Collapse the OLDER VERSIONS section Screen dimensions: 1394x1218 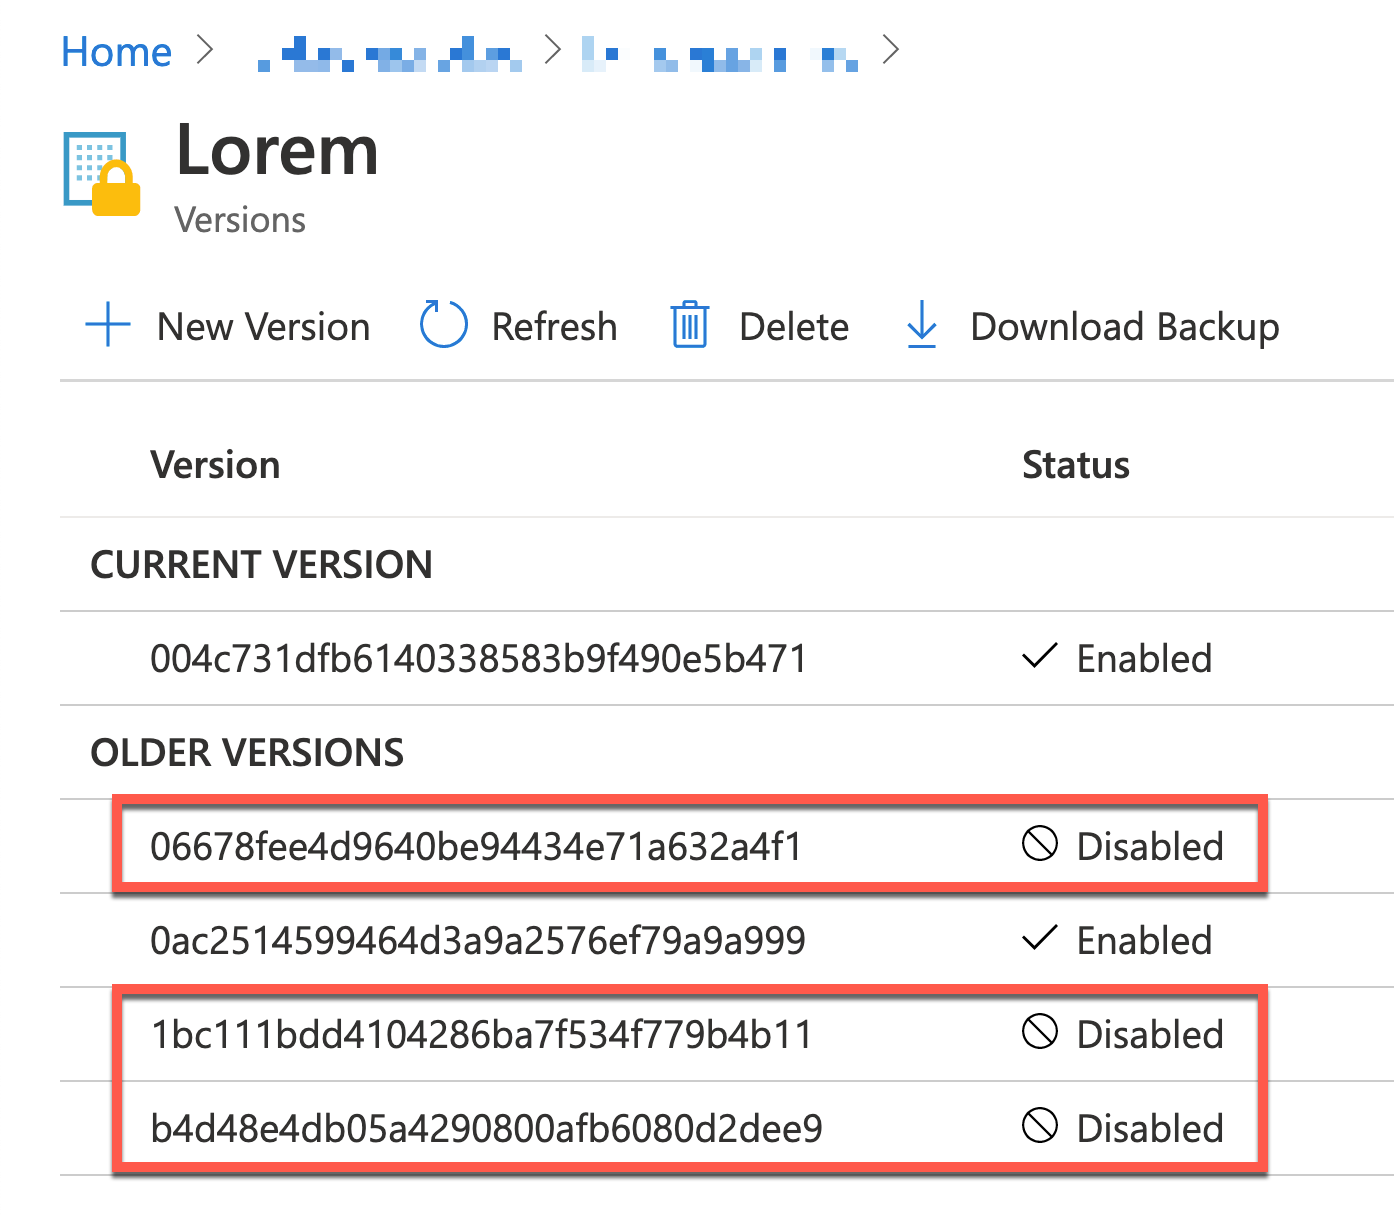point(246,752)
